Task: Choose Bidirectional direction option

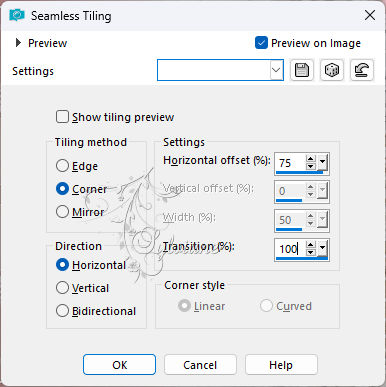Action: [62, 311]
